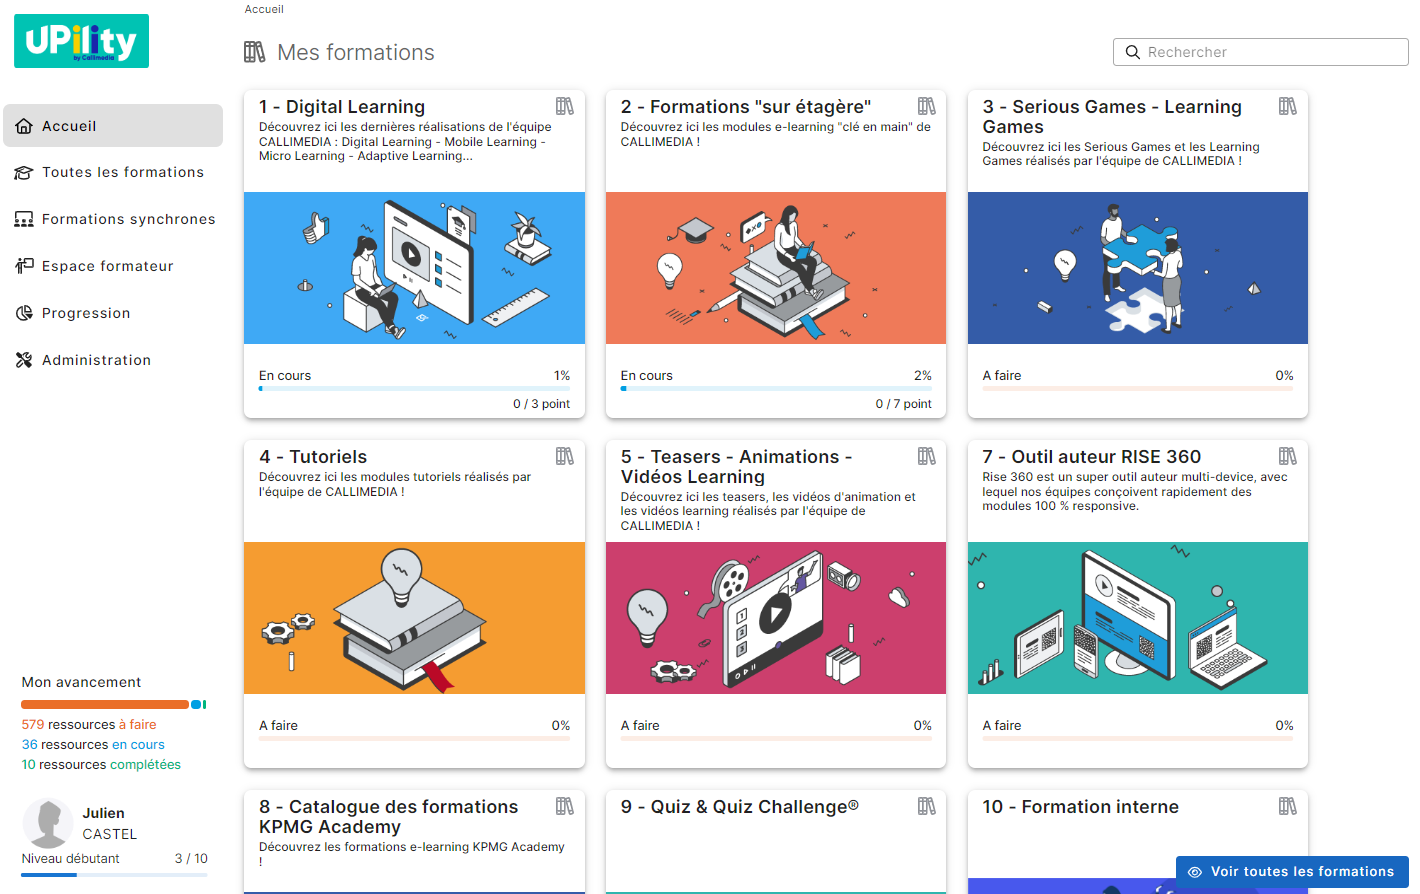Open the Accueil menu item
Screen dimensions: 1420x894
click(113, 126)
